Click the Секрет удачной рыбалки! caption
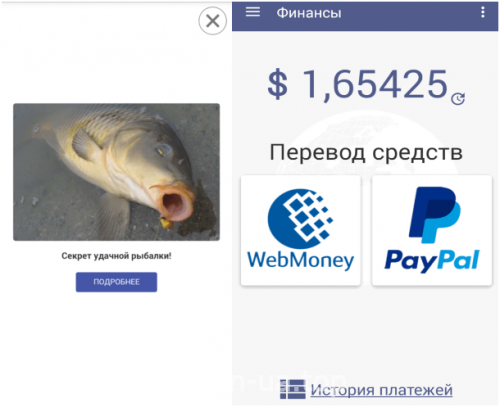Image resolution: width=500 pixels, height=407 pixels. [116, 256]
